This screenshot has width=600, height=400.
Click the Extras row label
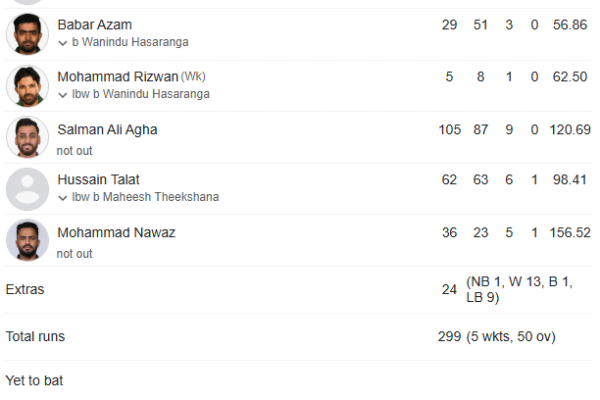(25, 289)
